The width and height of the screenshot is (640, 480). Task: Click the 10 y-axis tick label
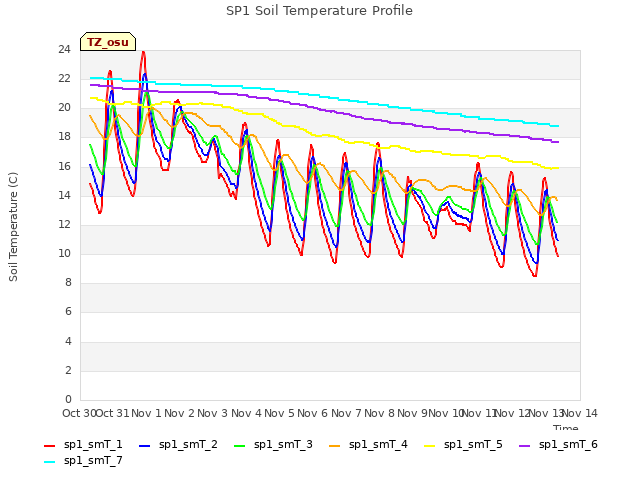click(64, 254)
